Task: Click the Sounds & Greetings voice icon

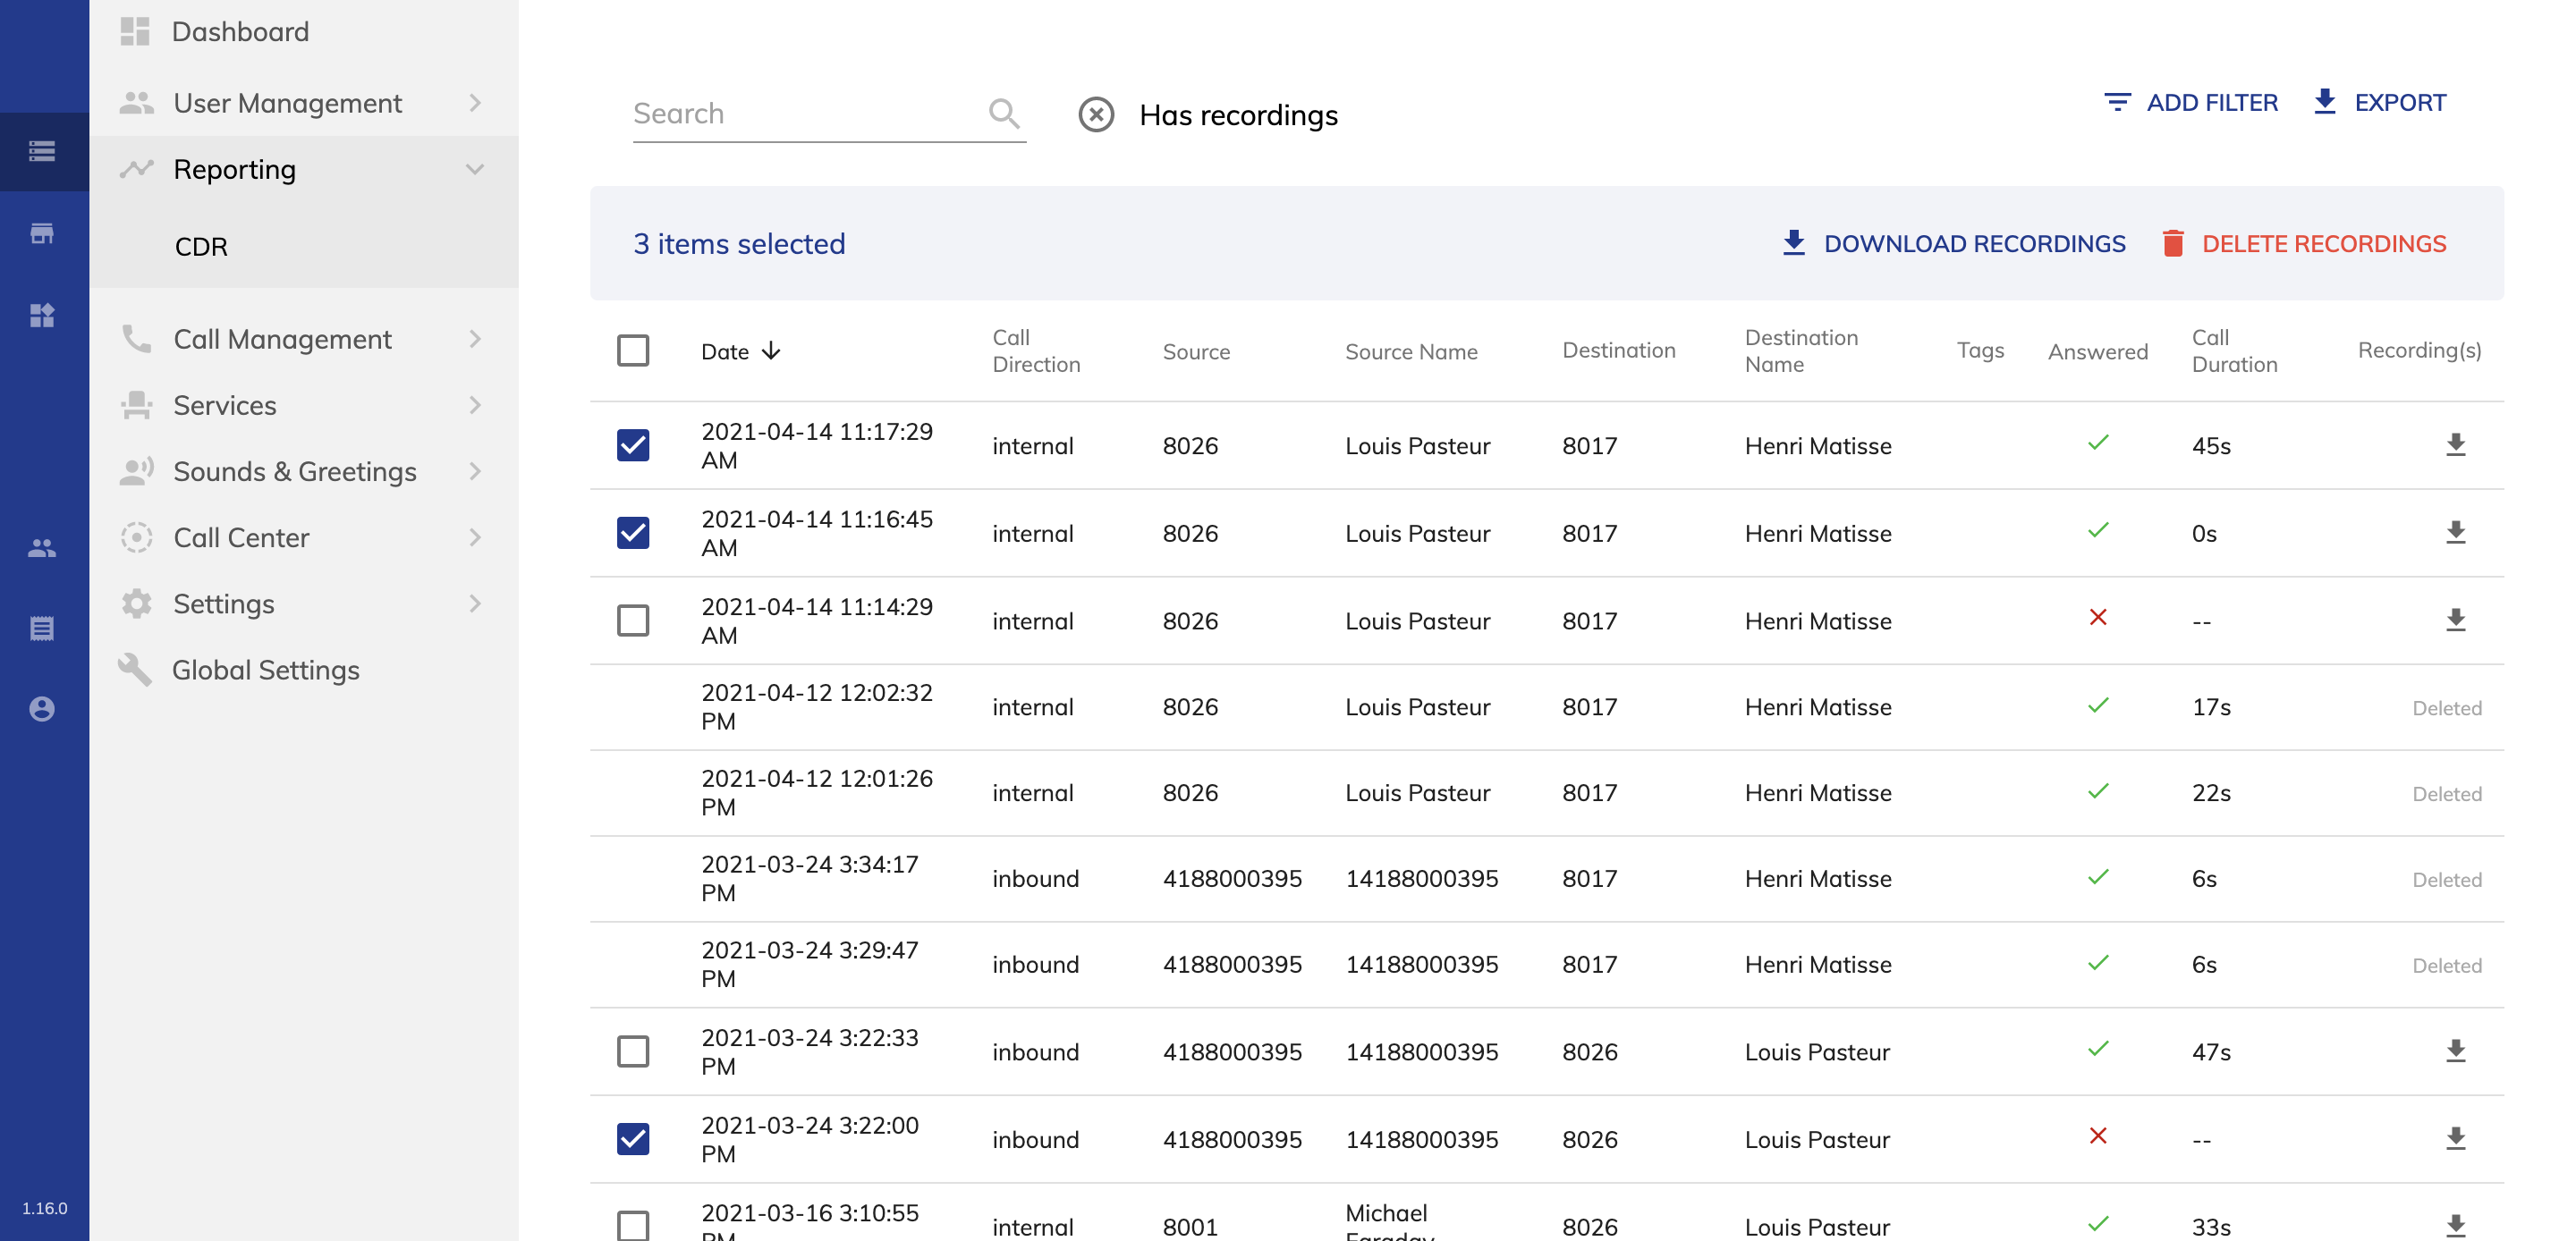Action: [136, 471]
